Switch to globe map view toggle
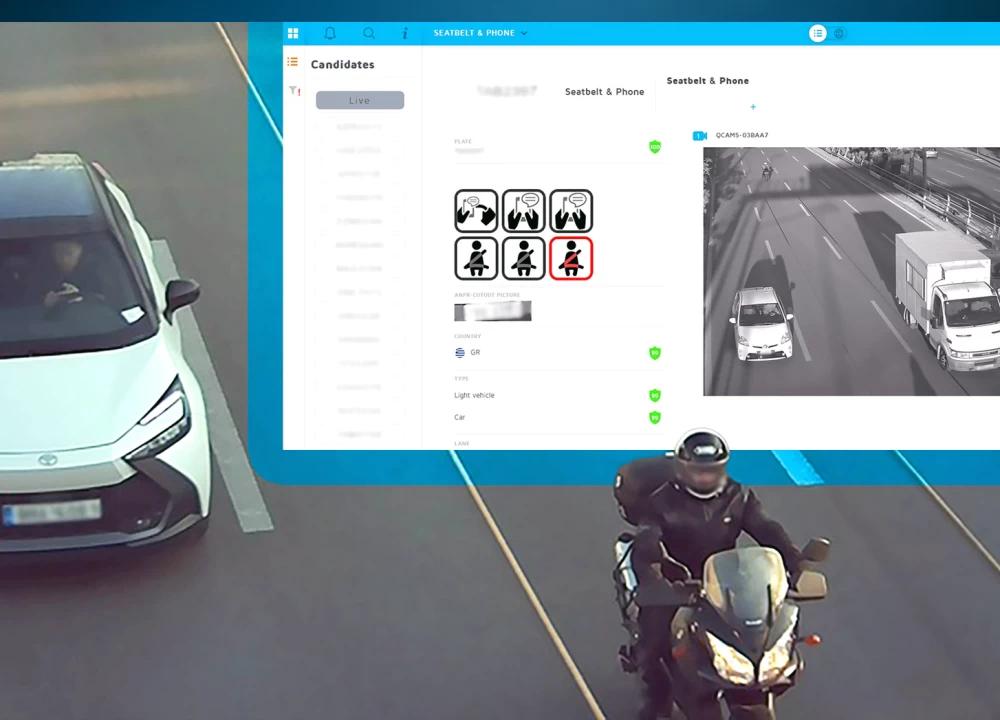The image size is (1000, 720). pos(839,33)
